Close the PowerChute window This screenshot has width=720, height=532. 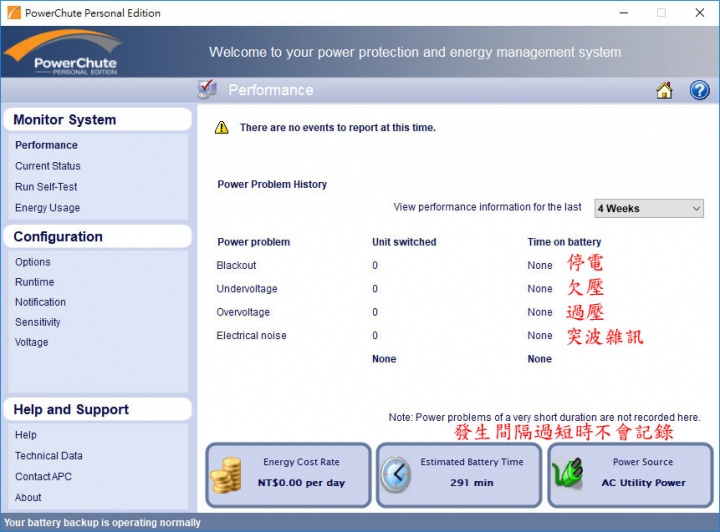tap(700, 13)
